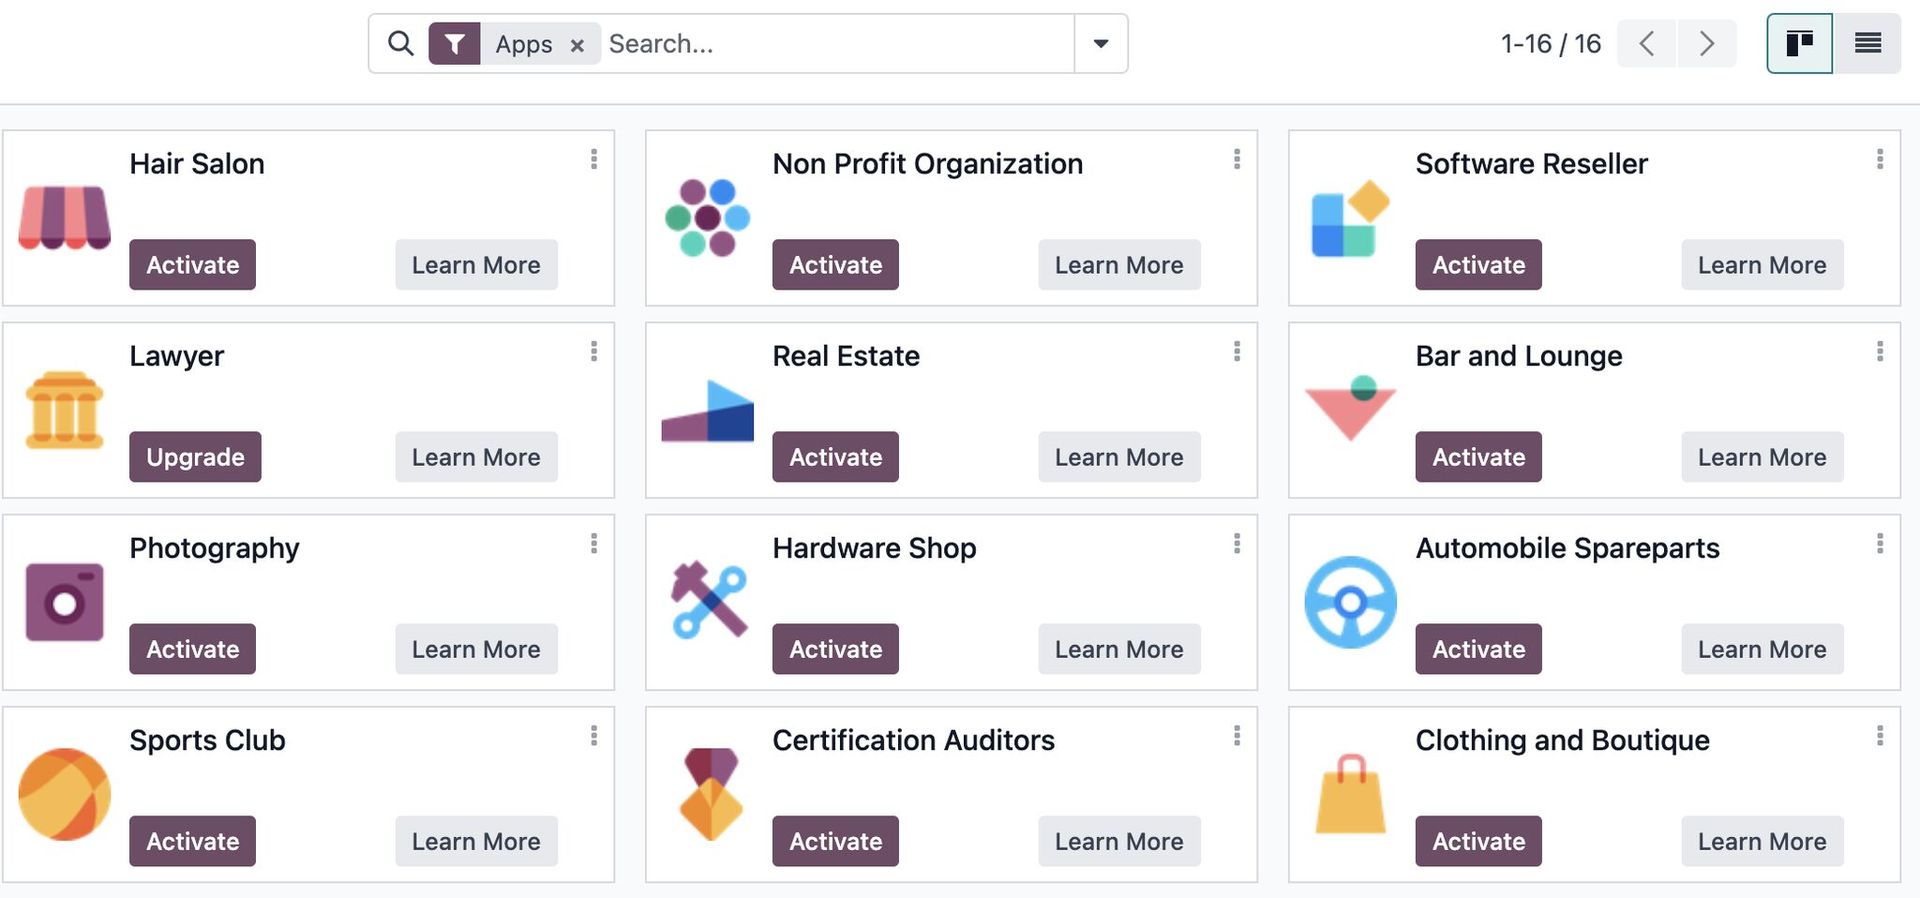Click the Software Reseller app icon
Image resolution: width=1920 pixels, height=898 pixels.
(x=1350, y=217)
